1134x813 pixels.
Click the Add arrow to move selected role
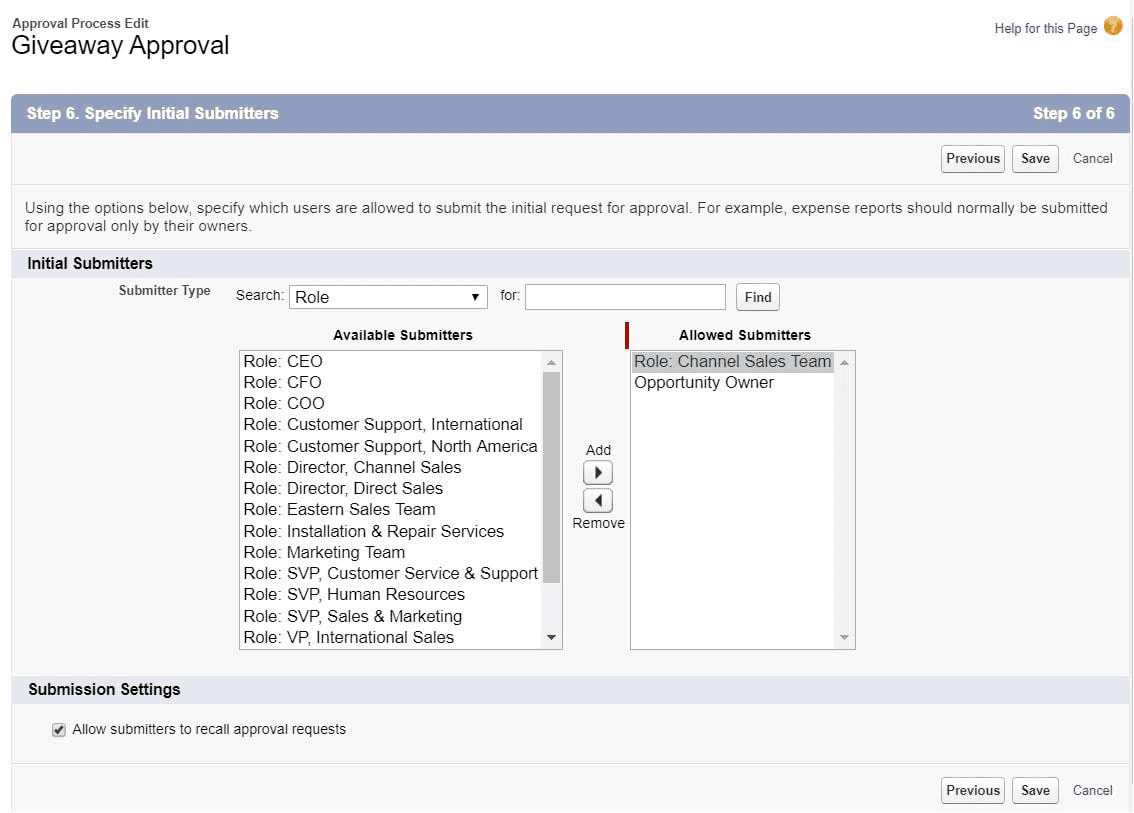[598, 471]
